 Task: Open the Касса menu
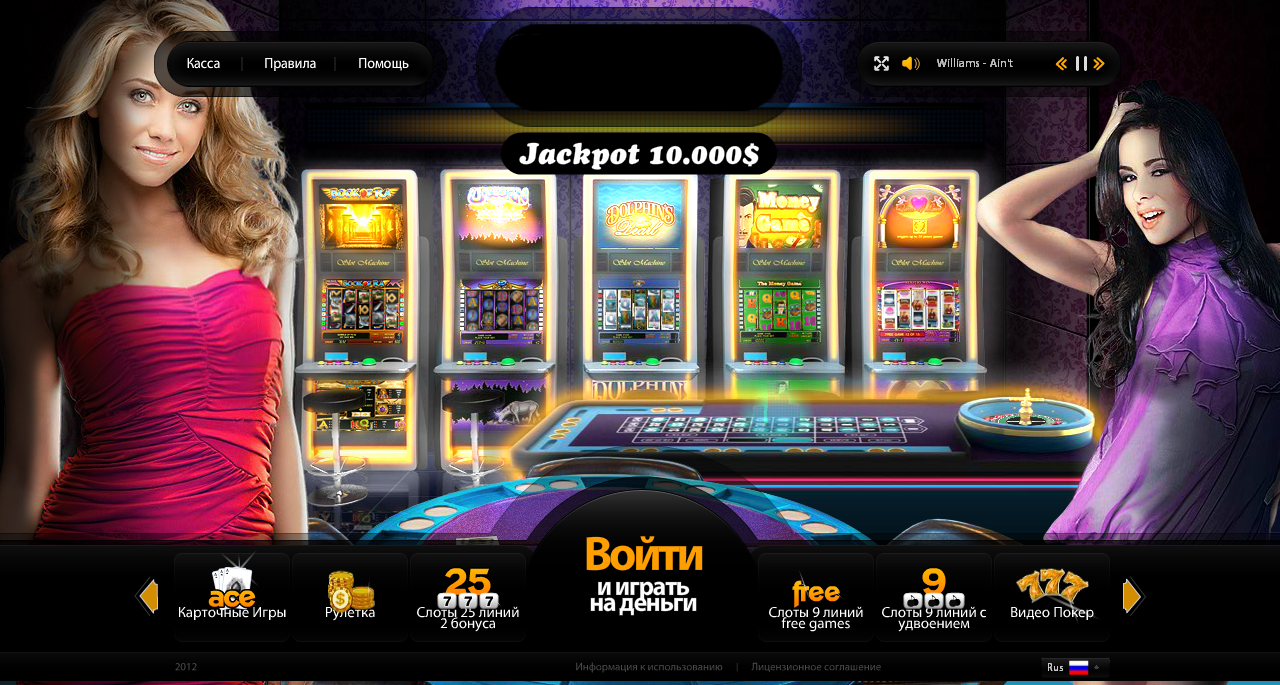(x=203, y=64)
